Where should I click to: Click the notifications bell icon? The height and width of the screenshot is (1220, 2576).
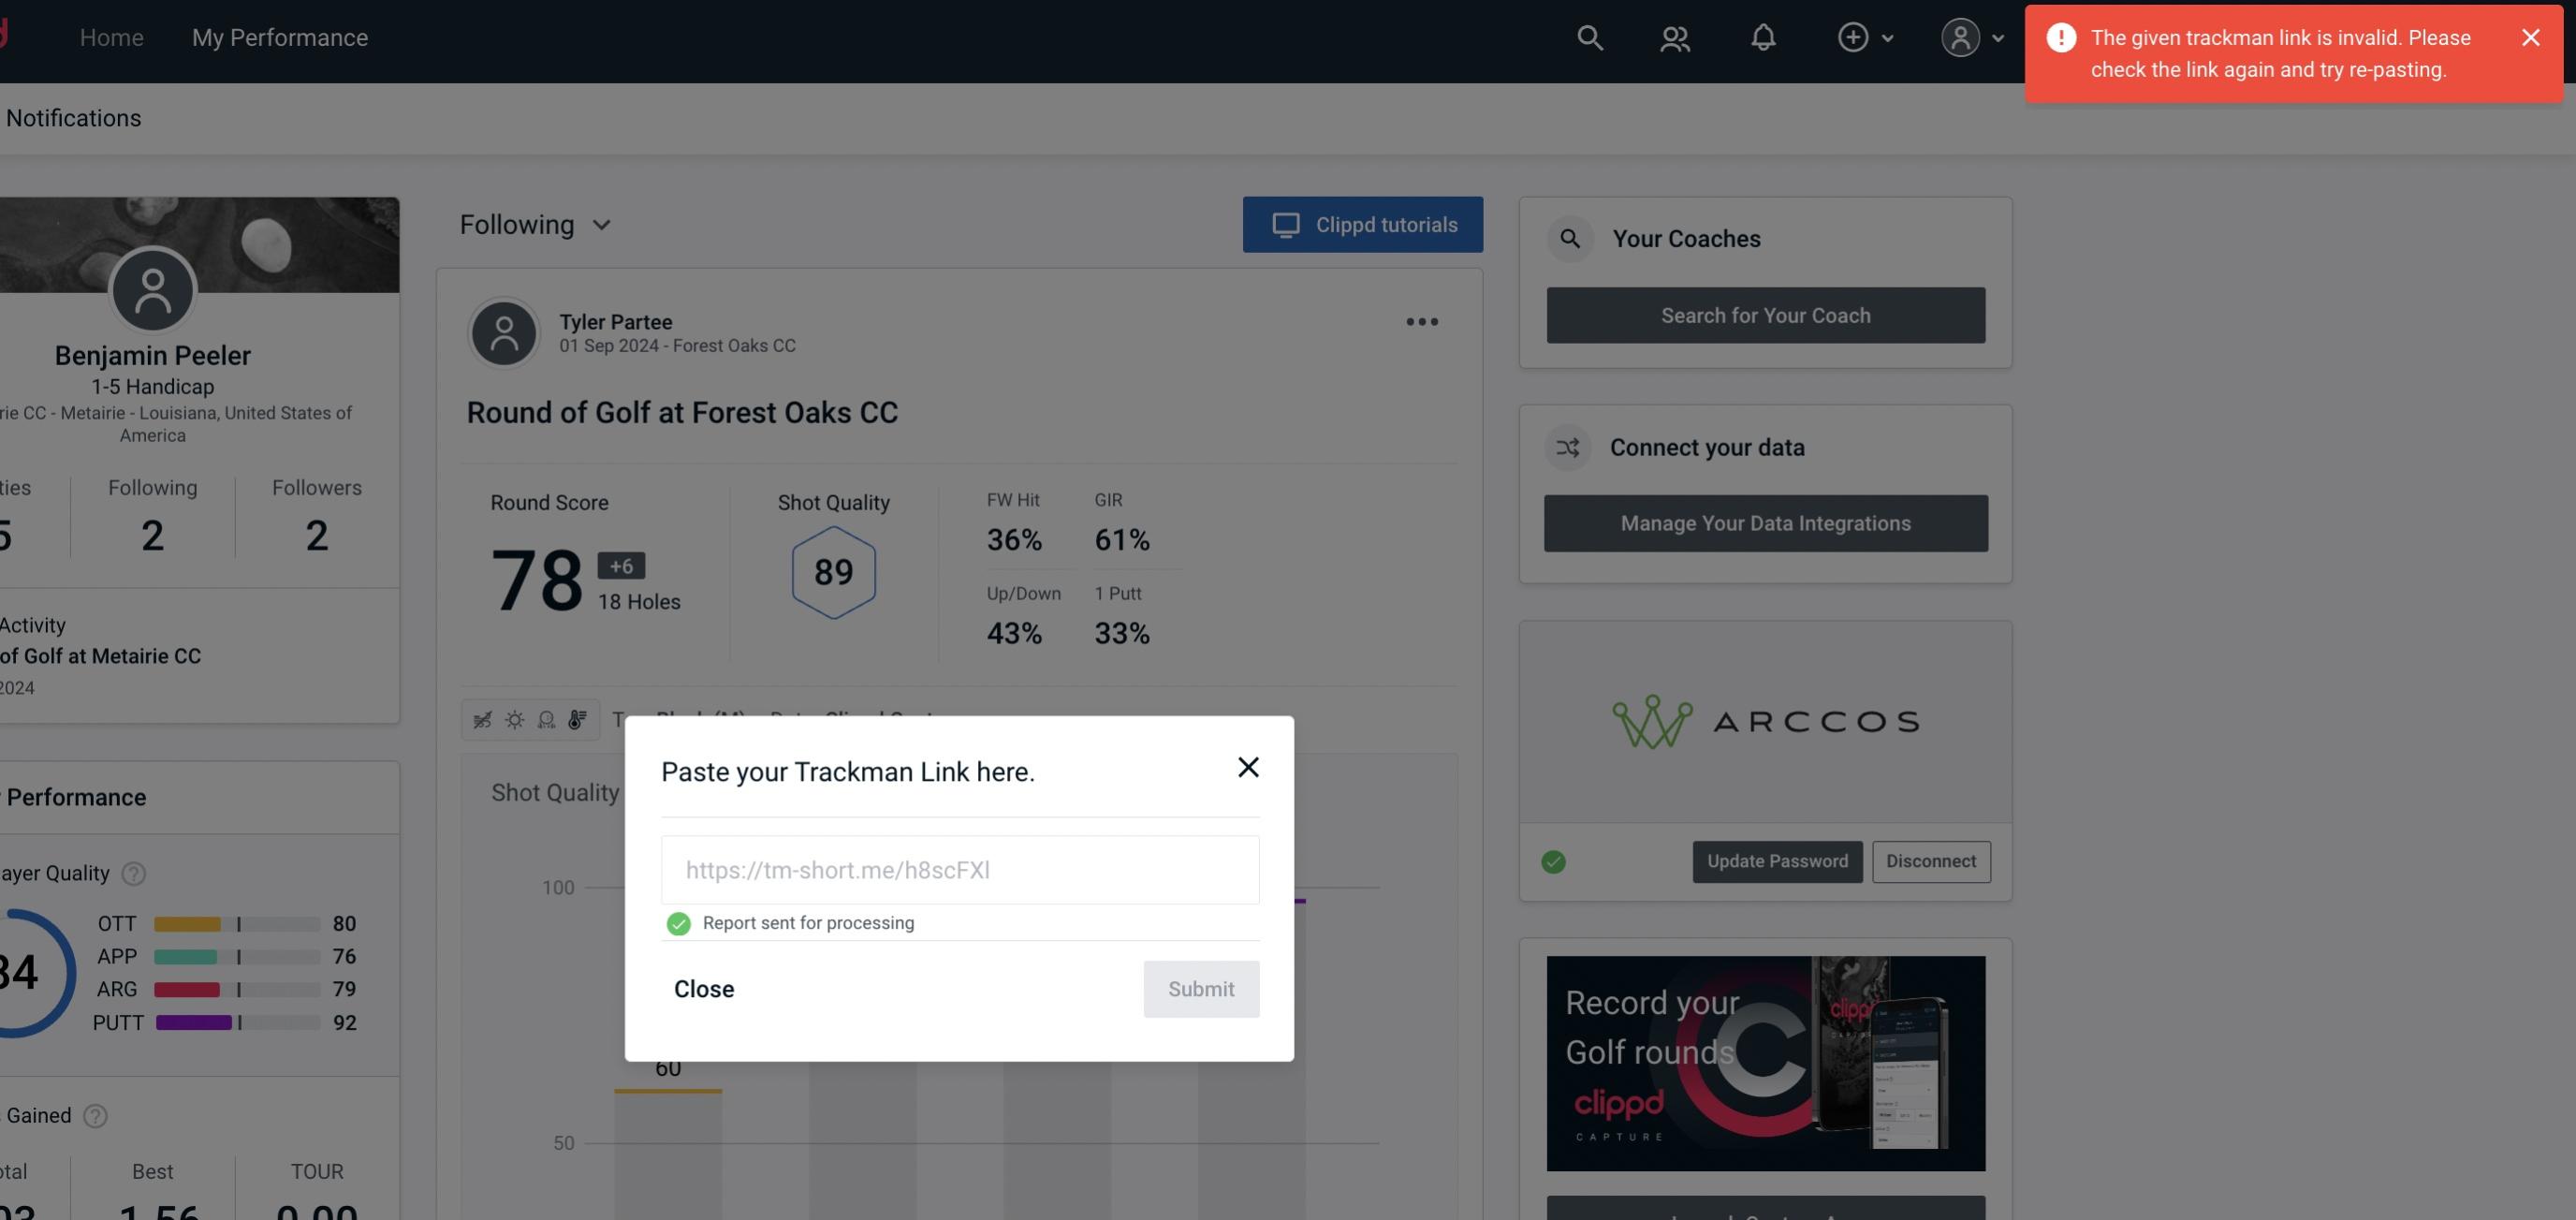(x=1763, y=37)
